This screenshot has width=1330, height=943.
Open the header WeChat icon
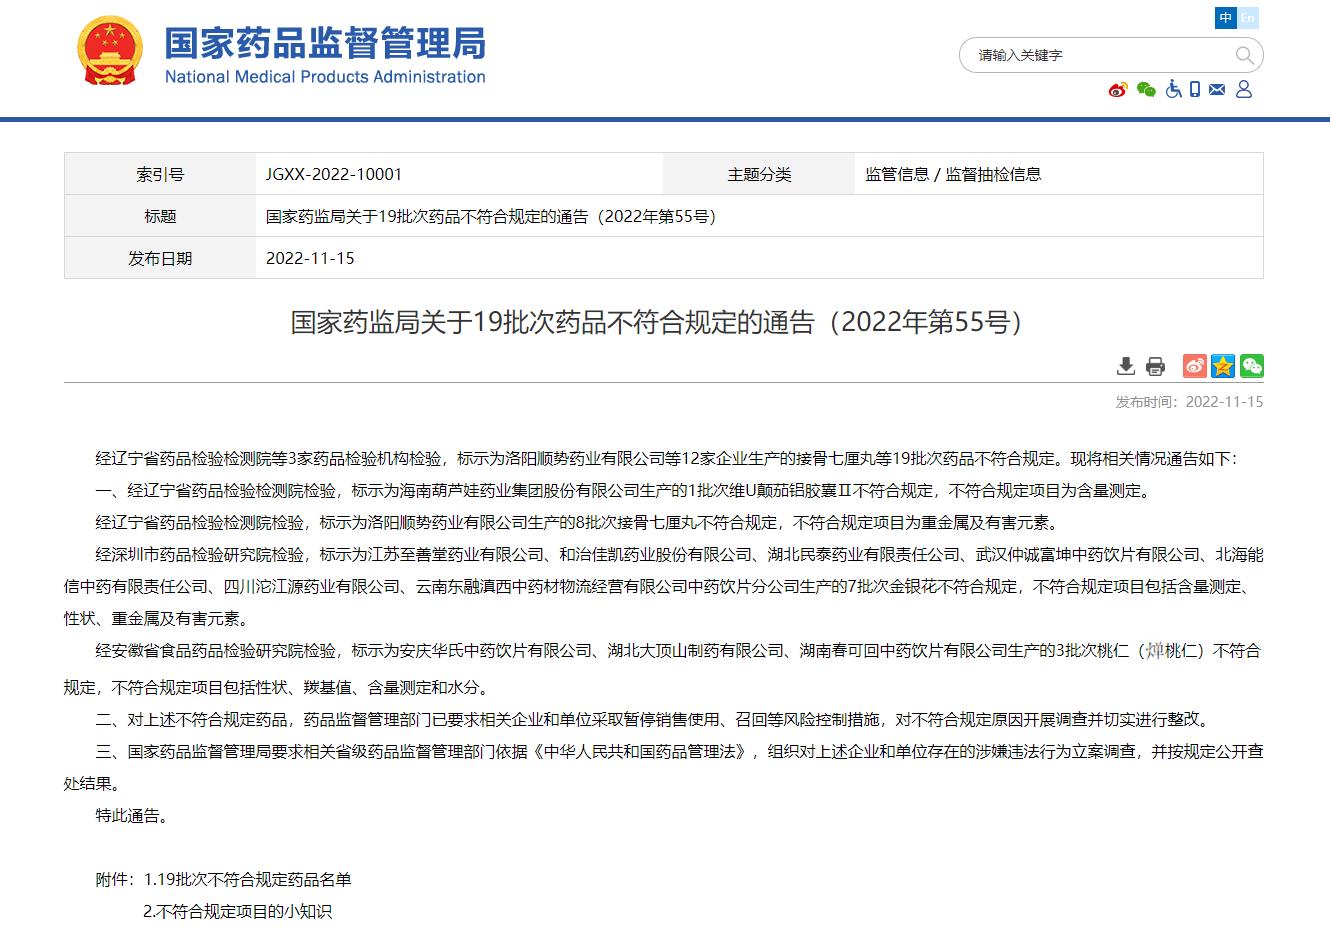[x=1146, y=90]
